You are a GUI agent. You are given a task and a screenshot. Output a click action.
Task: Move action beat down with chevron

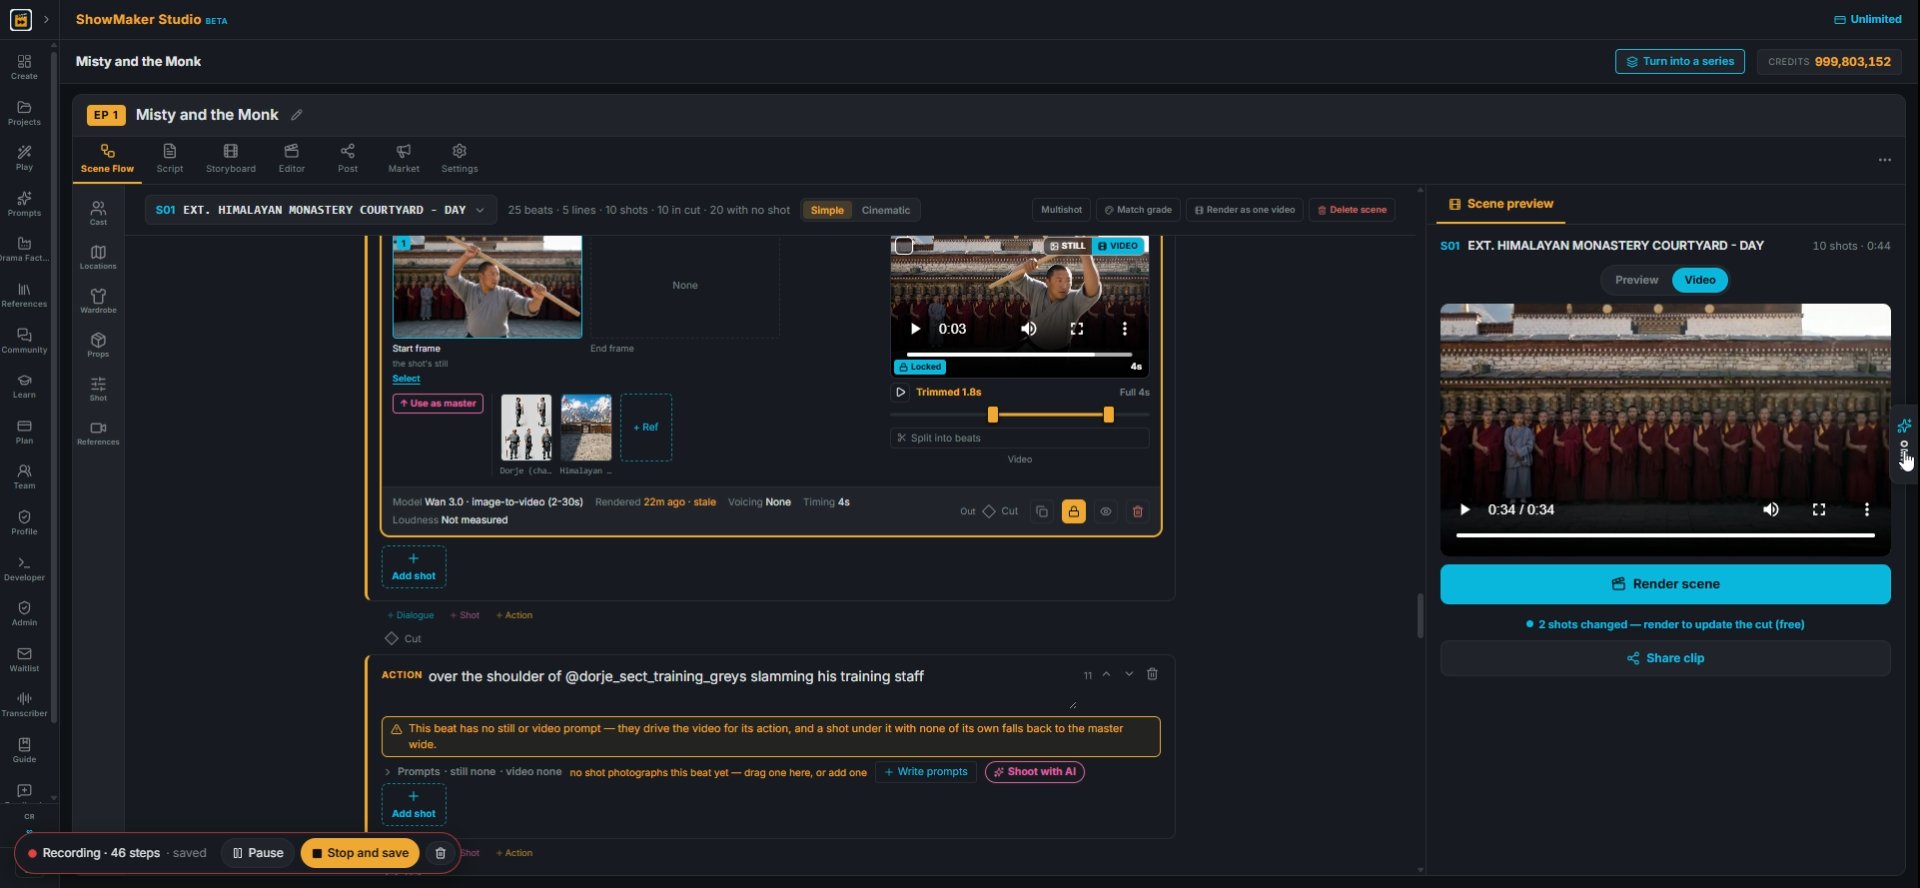(x=1129, y=674)
